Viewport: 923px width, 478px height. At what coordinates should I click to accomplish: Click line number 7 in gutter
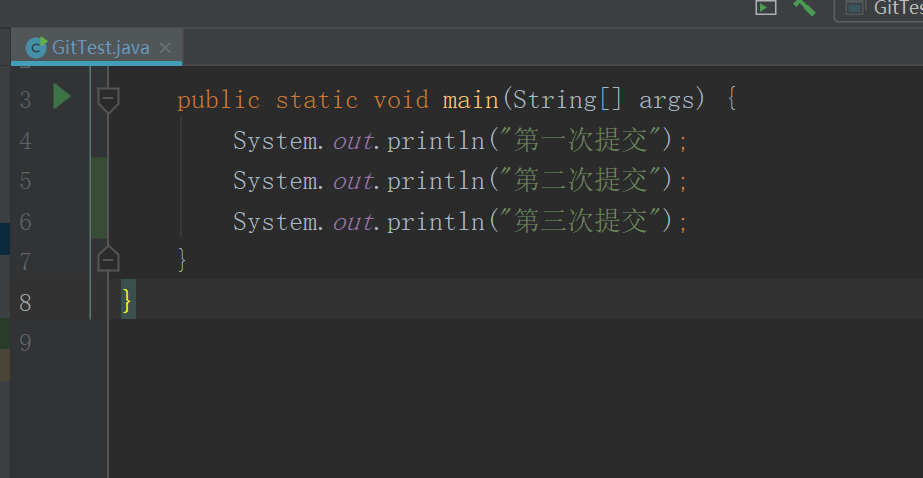25,261
